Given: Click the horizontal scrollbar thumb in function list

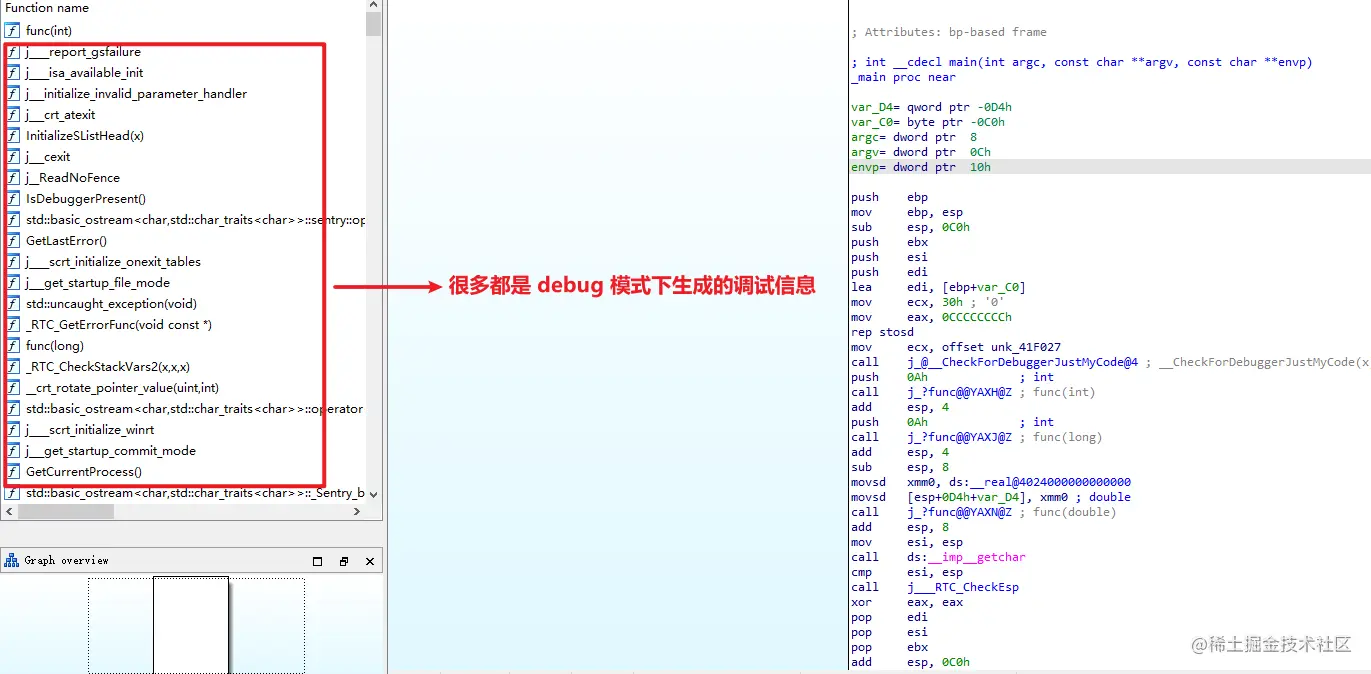Looking at the screenshot, I should (65, 511).
